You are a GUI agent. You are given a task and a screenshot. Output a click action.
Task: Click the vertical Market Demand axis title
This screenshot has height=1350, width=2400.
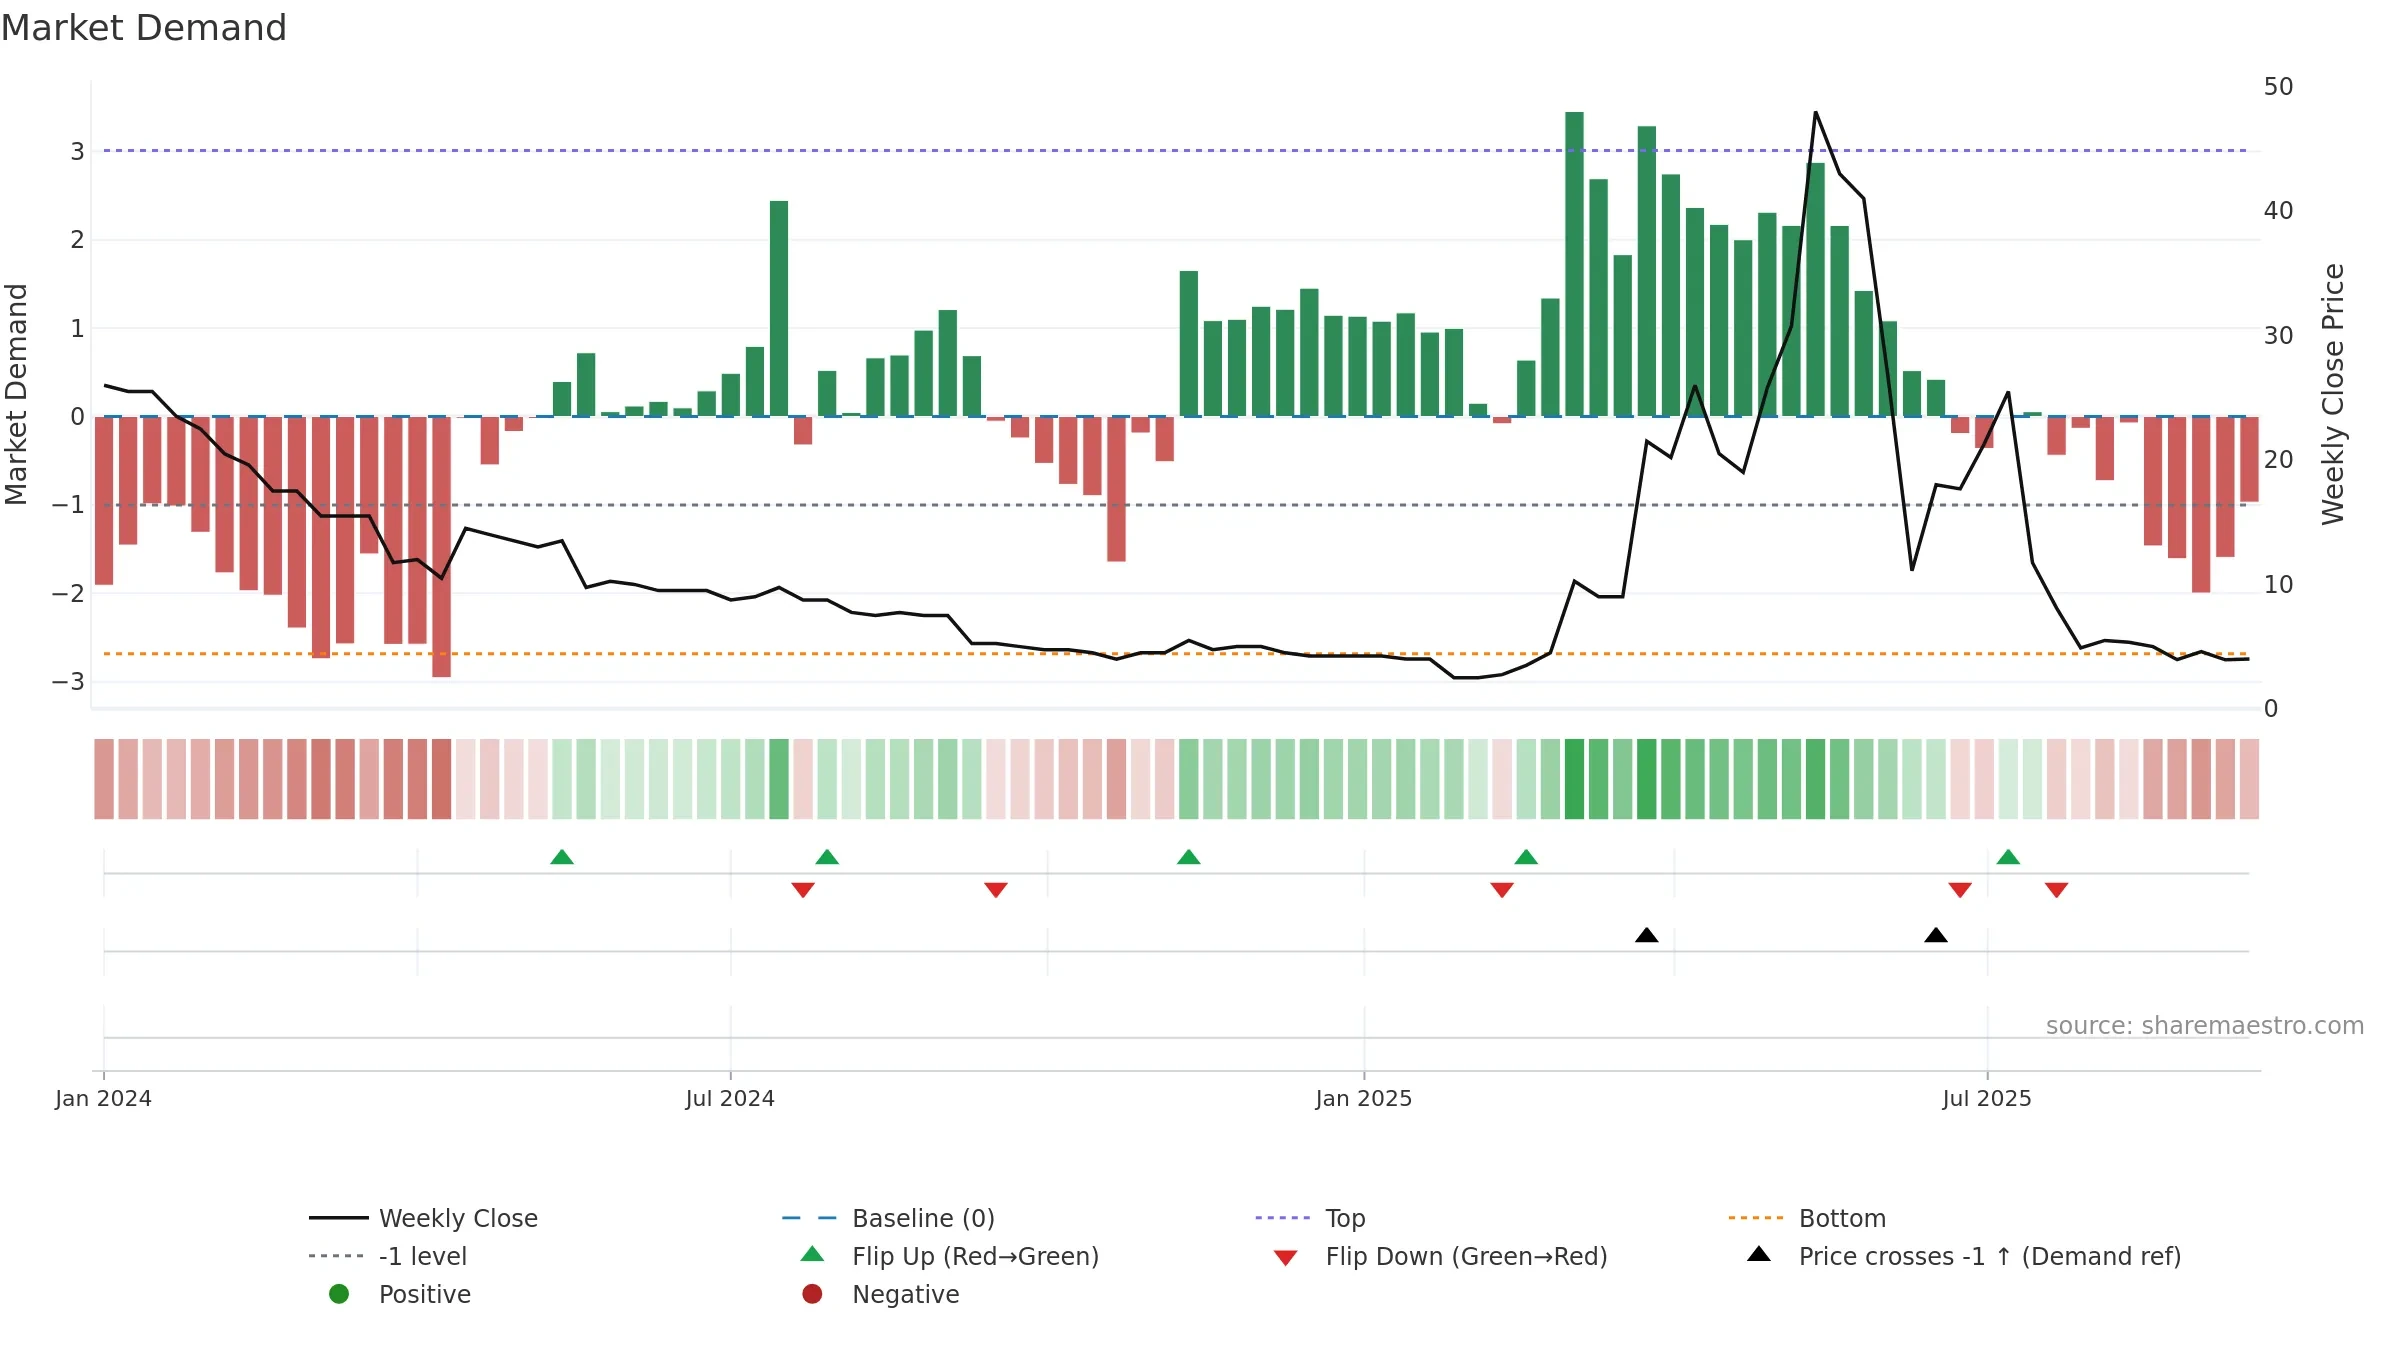(x=16, y=394)
